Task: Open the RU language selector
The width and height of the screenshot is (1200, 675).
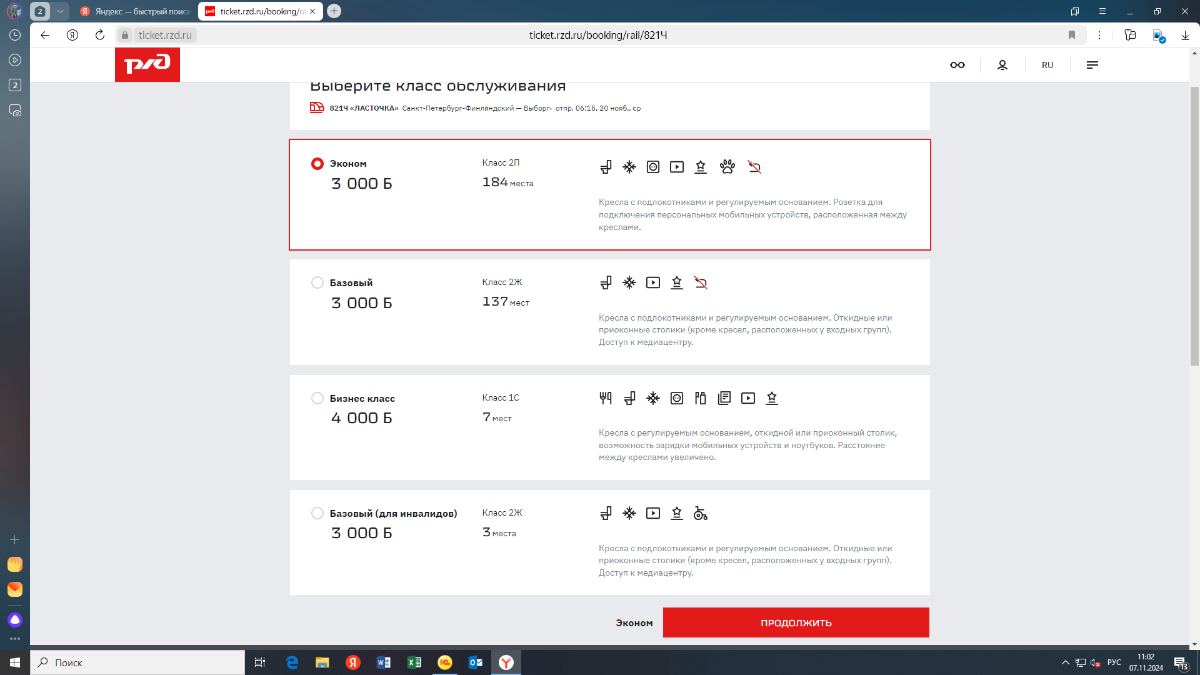Action: pyautogui.click(x=1047, y=65)
